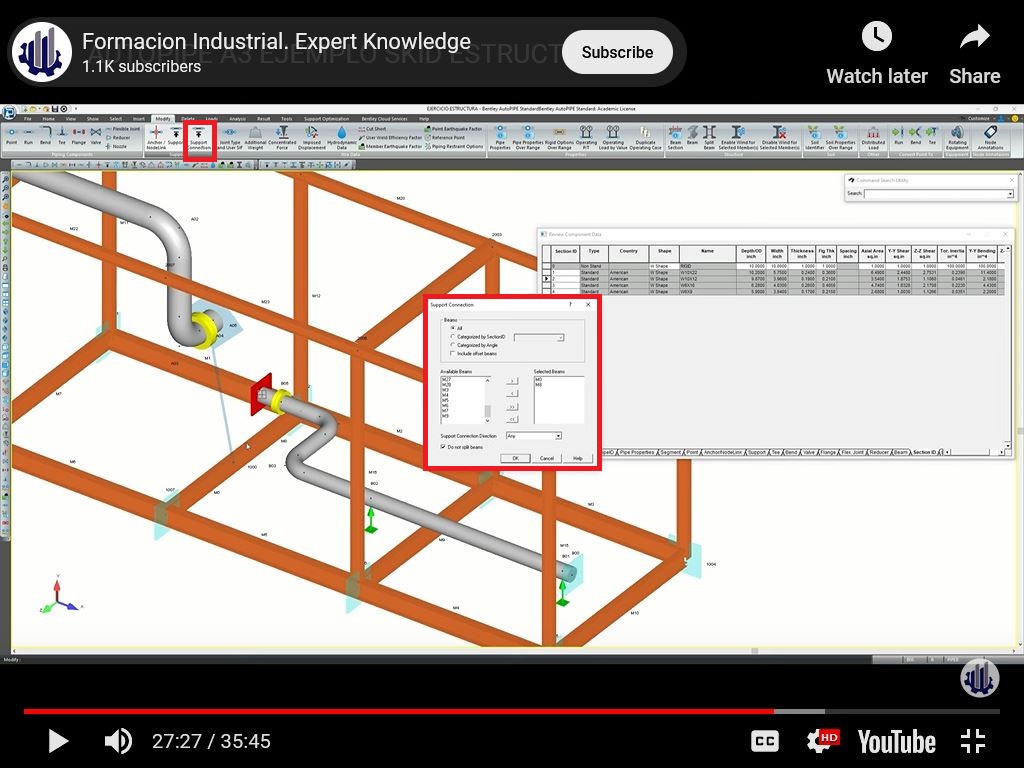This screenshot has width=1024, height=768.
Task: Click the Split Beam icon
Action: (709, 138)
